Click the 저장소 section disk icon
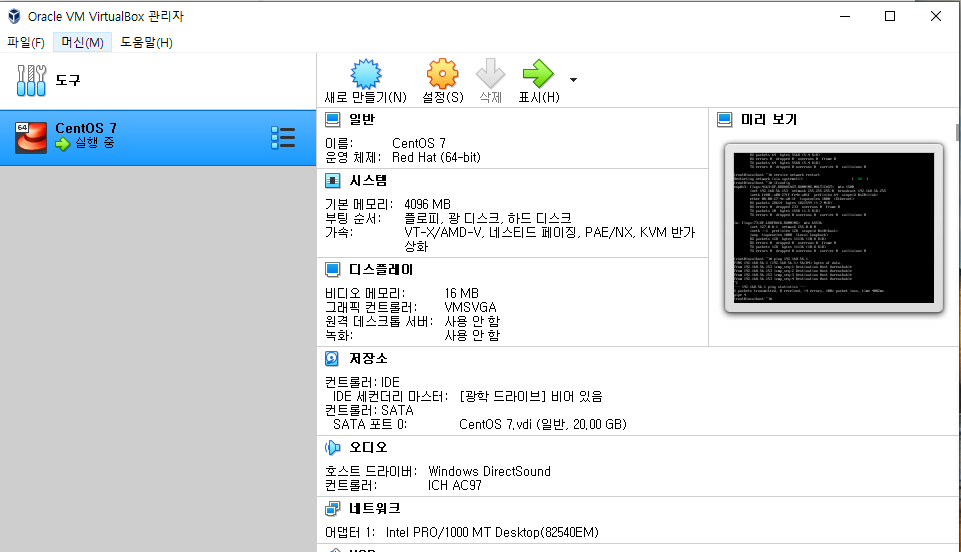Viewport: 961px width, 552px height. [x=332, y=358]
